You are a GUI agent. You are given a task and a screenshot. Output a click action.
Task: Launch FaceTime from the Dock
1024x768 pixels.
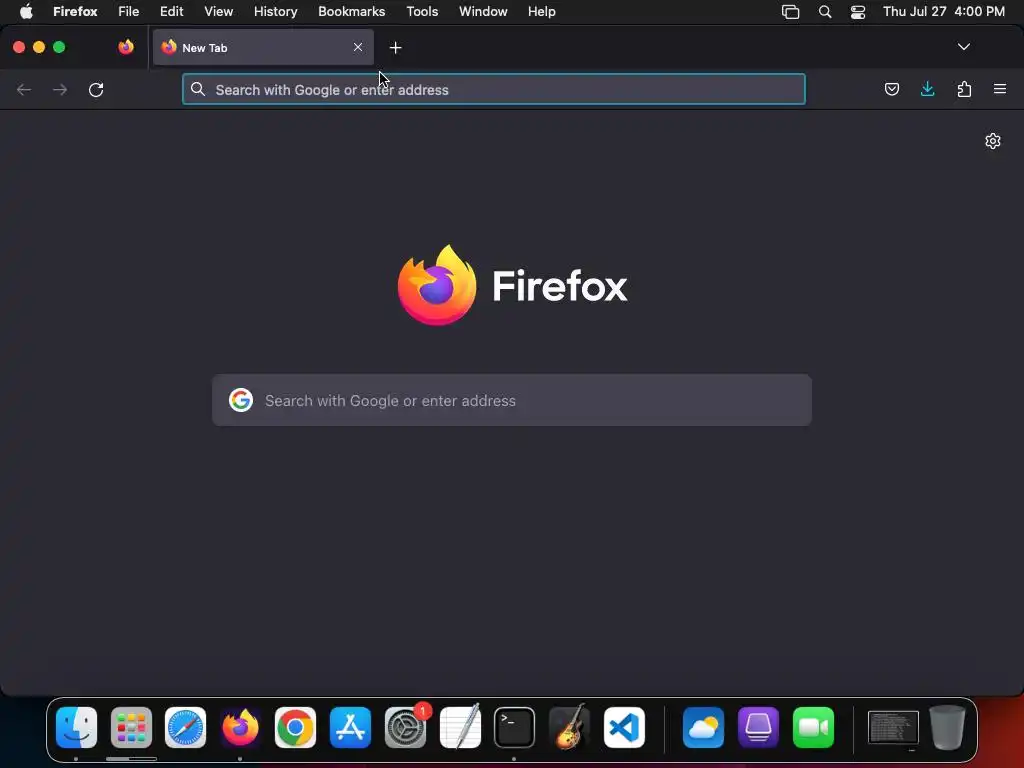coord(813,728)
